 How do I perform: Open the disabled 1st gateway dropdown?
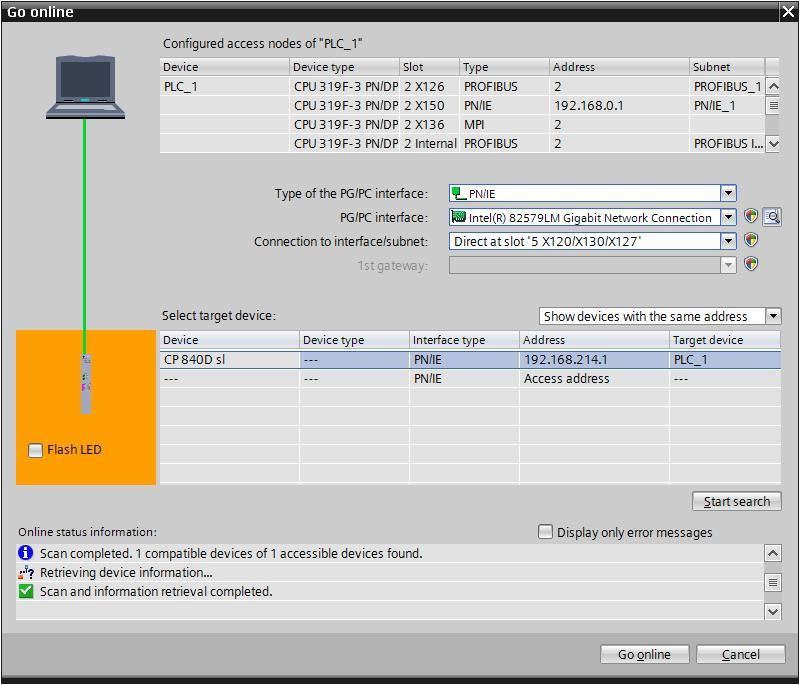728,265
